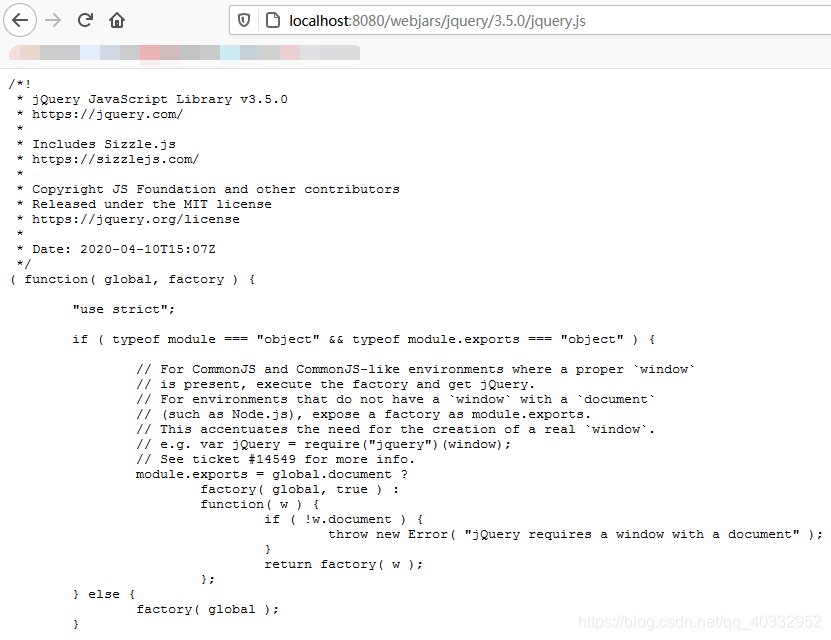This screenshot has width=831, height=640.
Task: Click the line "Includes Sizzle.js"
Action: tap(104, 144)
